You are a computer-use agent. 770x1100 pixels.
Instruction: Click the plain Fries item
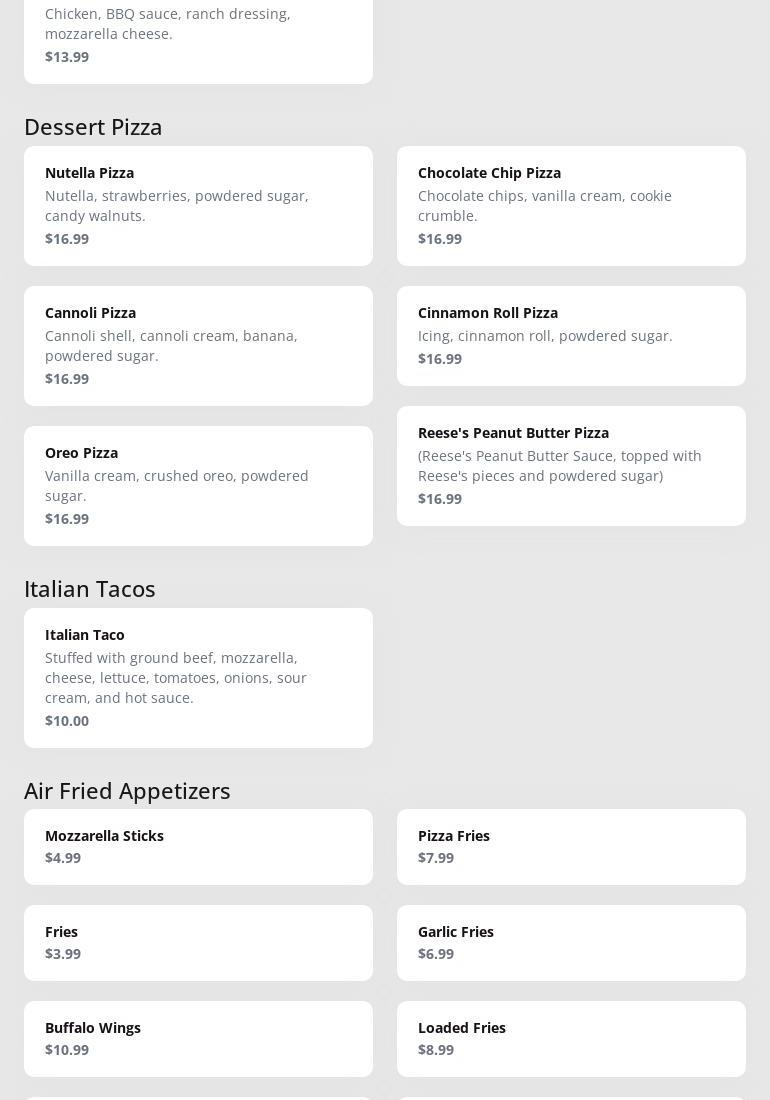198,942
